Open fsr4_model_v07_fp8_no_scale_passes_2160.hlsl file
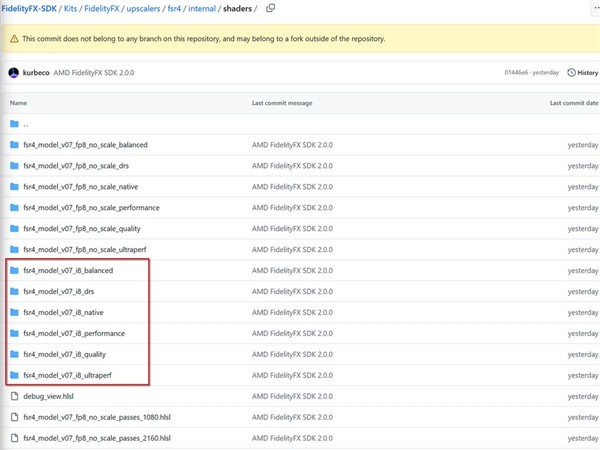 97,438
